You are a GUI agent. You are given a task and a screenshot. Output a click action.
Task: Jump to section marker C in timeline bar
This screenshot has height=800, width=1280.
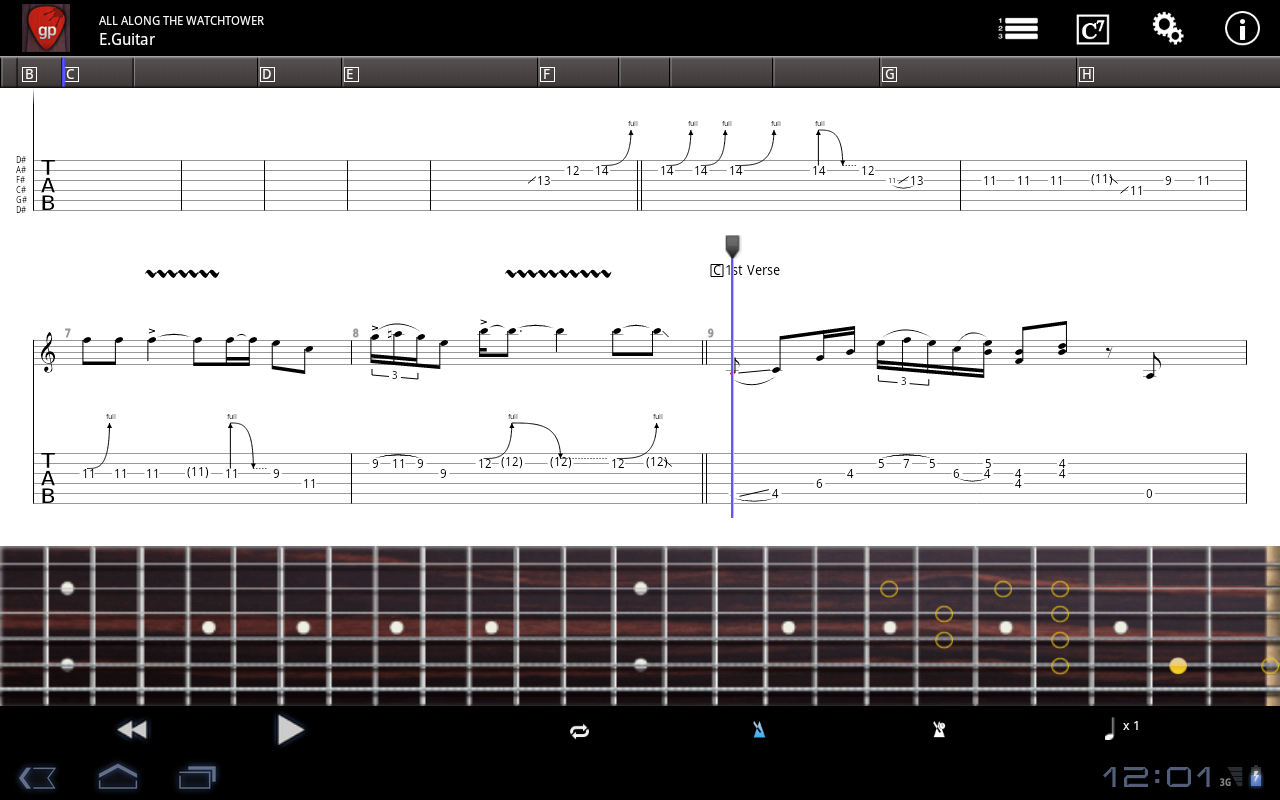71,74
